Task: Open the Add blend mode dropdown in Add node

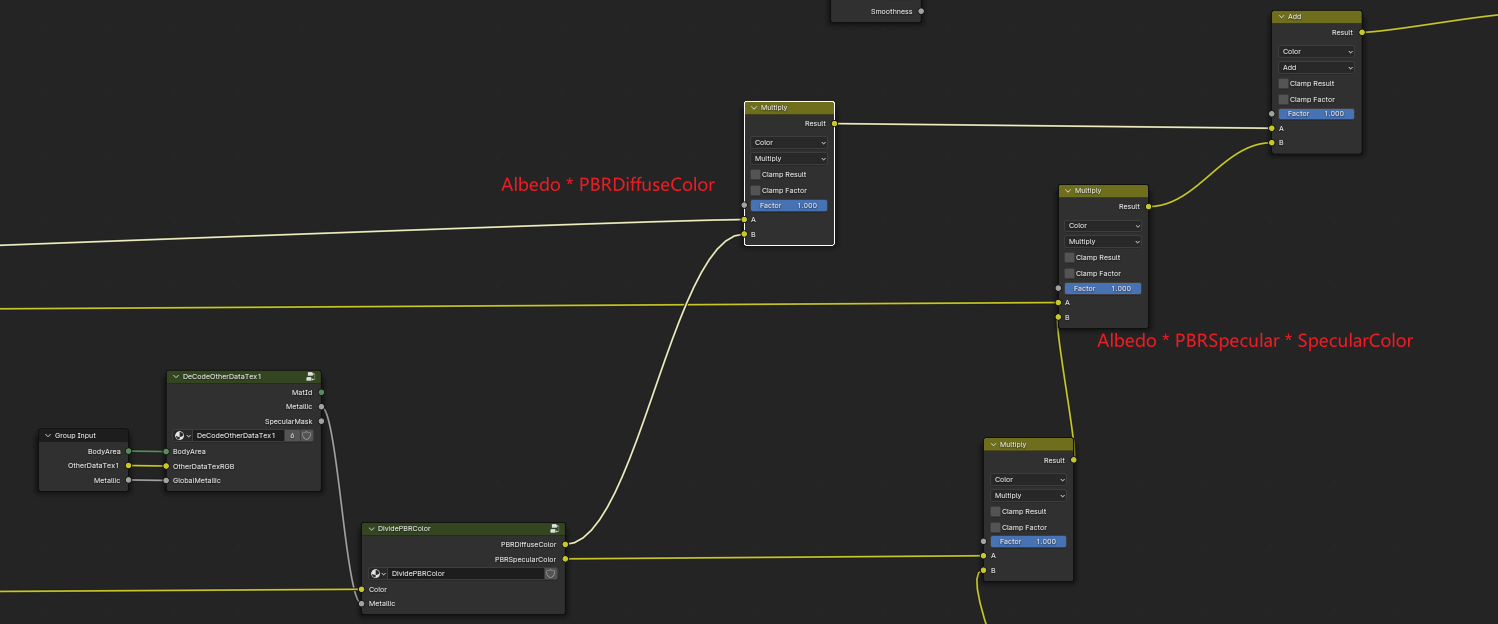Action: pyautogui.click(x=1316, y=67)
